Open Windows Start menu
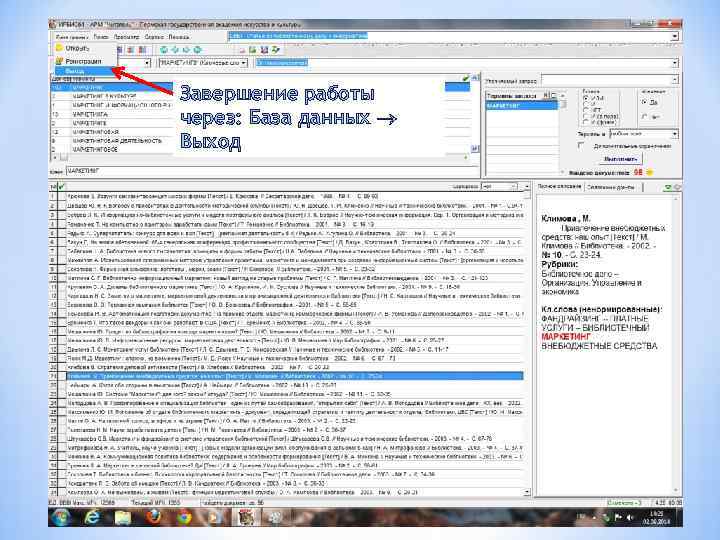This screenshot has height=540, width=720. click(61, 518)
